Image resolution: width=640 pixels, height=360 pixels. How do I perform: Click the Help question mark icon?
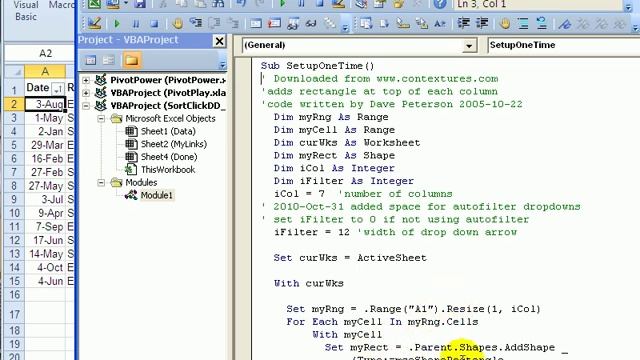click(440, 4)
